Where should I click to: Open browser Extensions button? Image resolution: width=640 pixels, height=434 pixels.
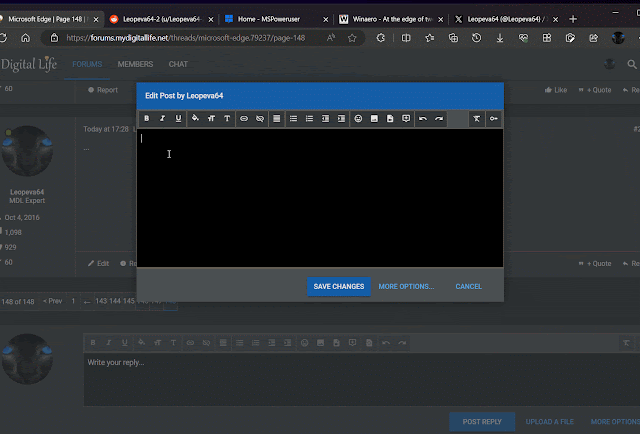[380, 38]
